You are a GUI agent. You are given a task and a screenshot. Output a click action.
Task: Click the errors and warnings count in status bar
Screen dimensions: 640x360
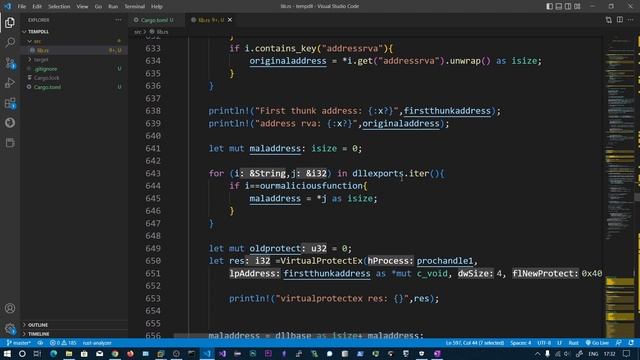point(63,343)
